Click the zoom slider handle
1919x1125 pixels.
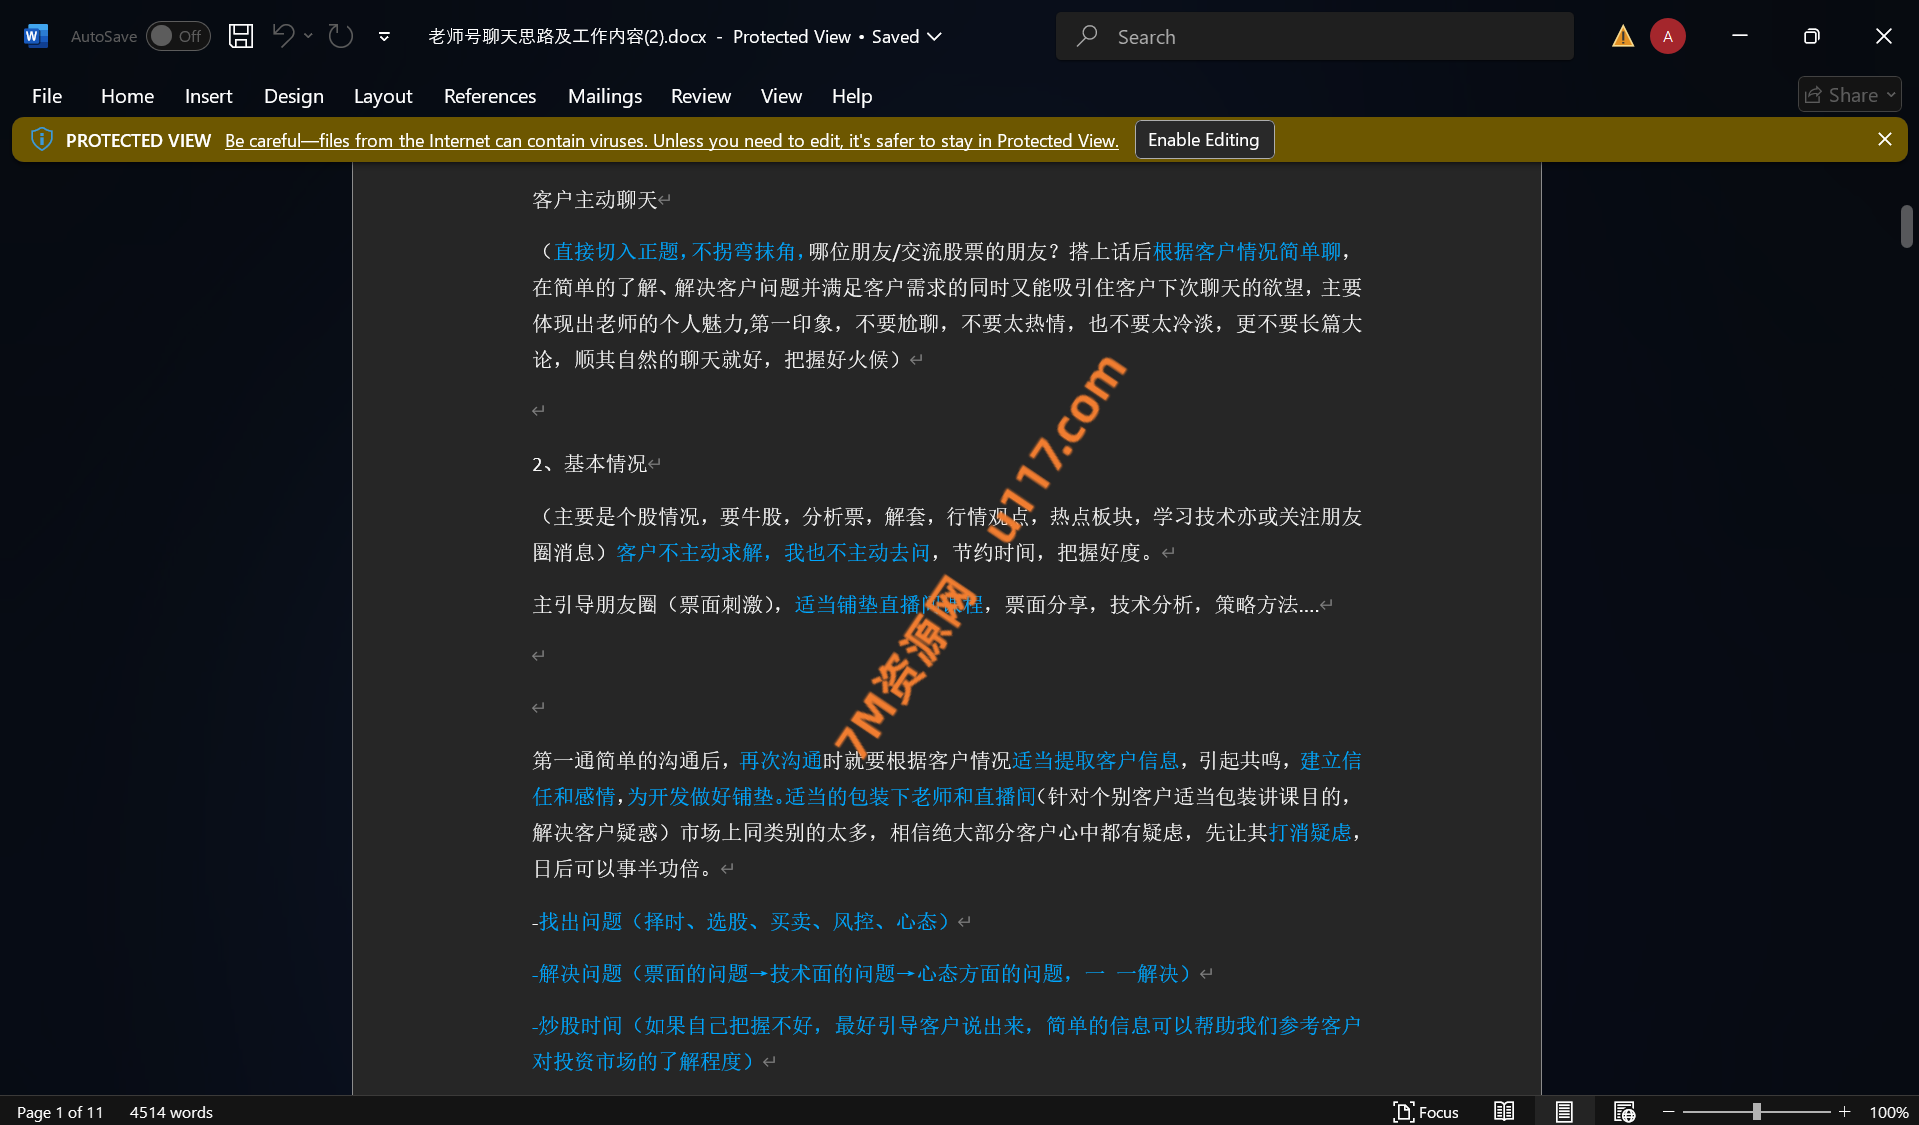pyautogui.click(x=1756, y=1111)
